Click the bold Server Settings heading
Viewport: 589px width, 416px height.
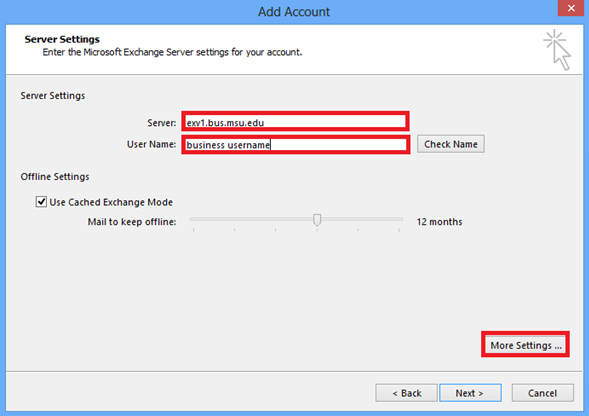point(62,39)
